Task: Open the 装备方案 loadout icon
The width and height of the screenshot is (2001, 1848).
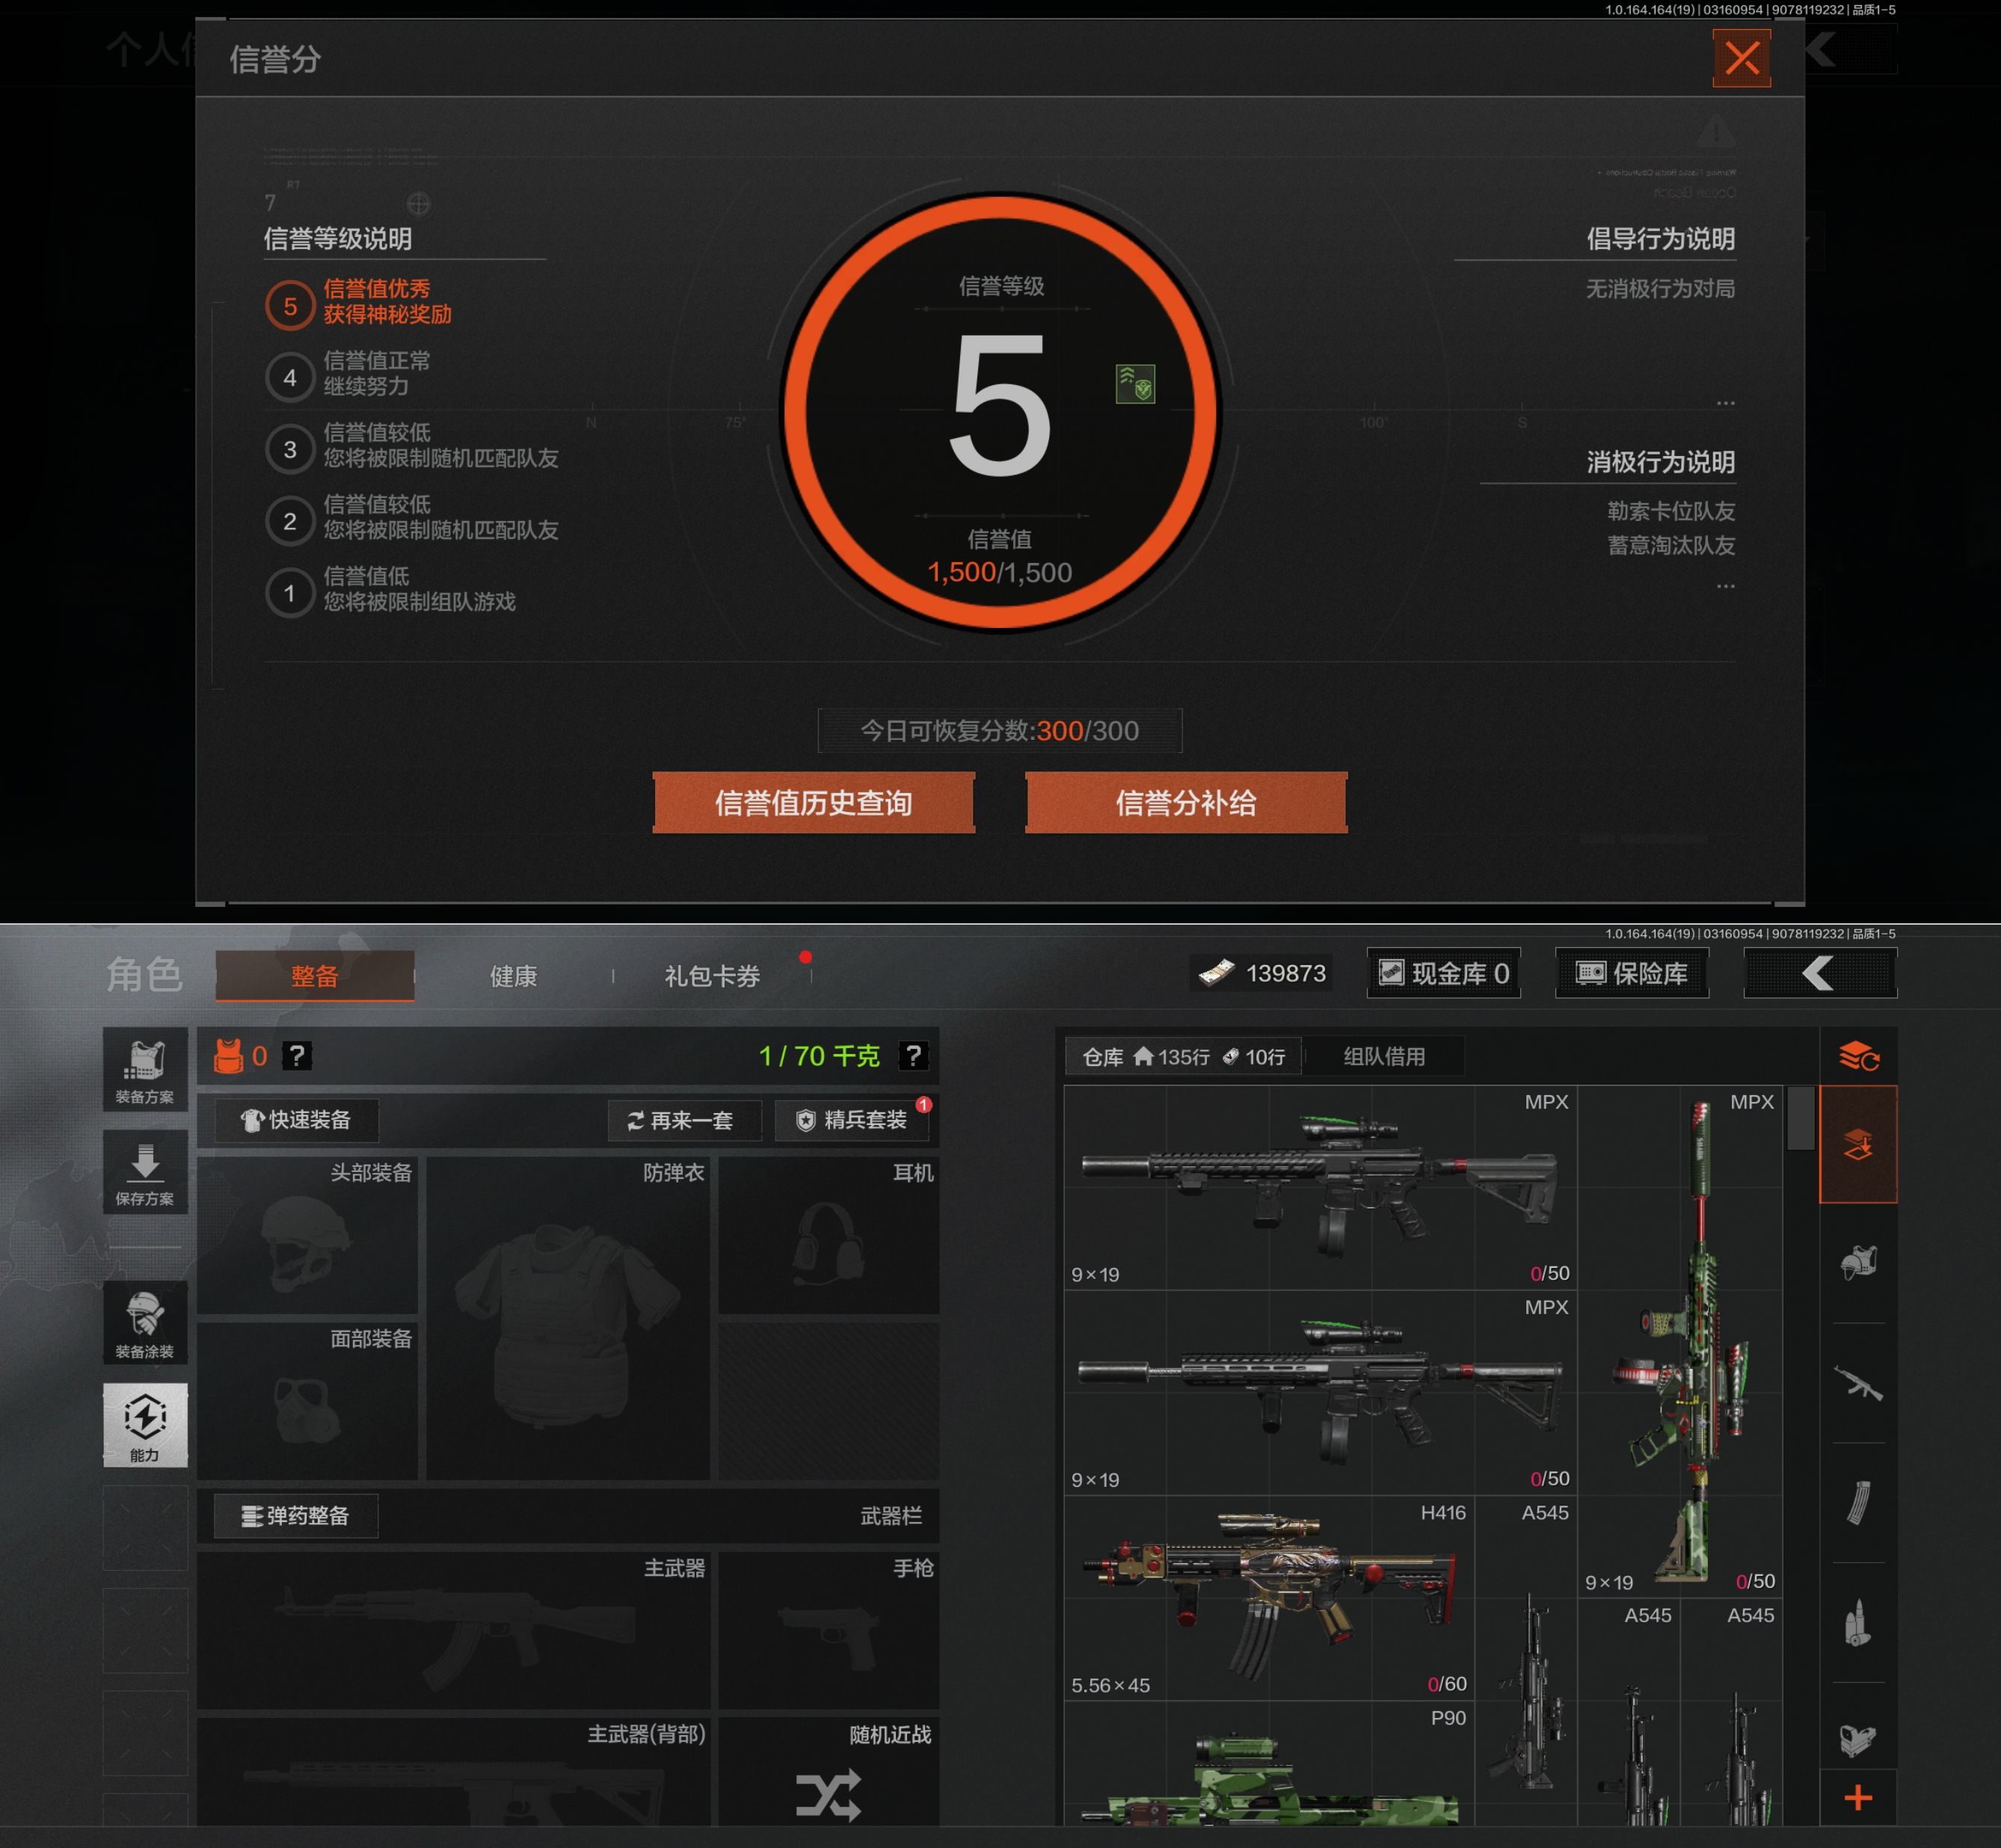Action: pyautogui.click(x=145, y=1069)
